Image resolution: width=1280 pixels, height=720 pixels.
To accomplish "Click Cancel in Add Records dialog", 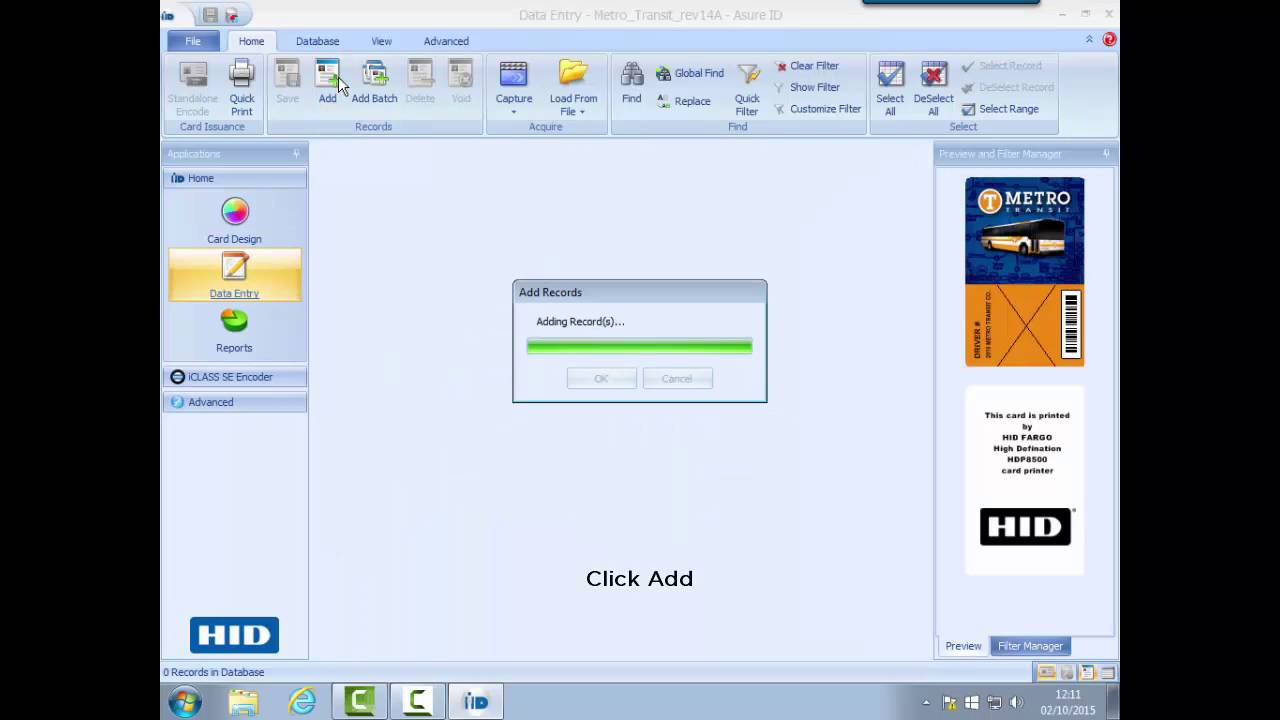I will coord(677,378).
